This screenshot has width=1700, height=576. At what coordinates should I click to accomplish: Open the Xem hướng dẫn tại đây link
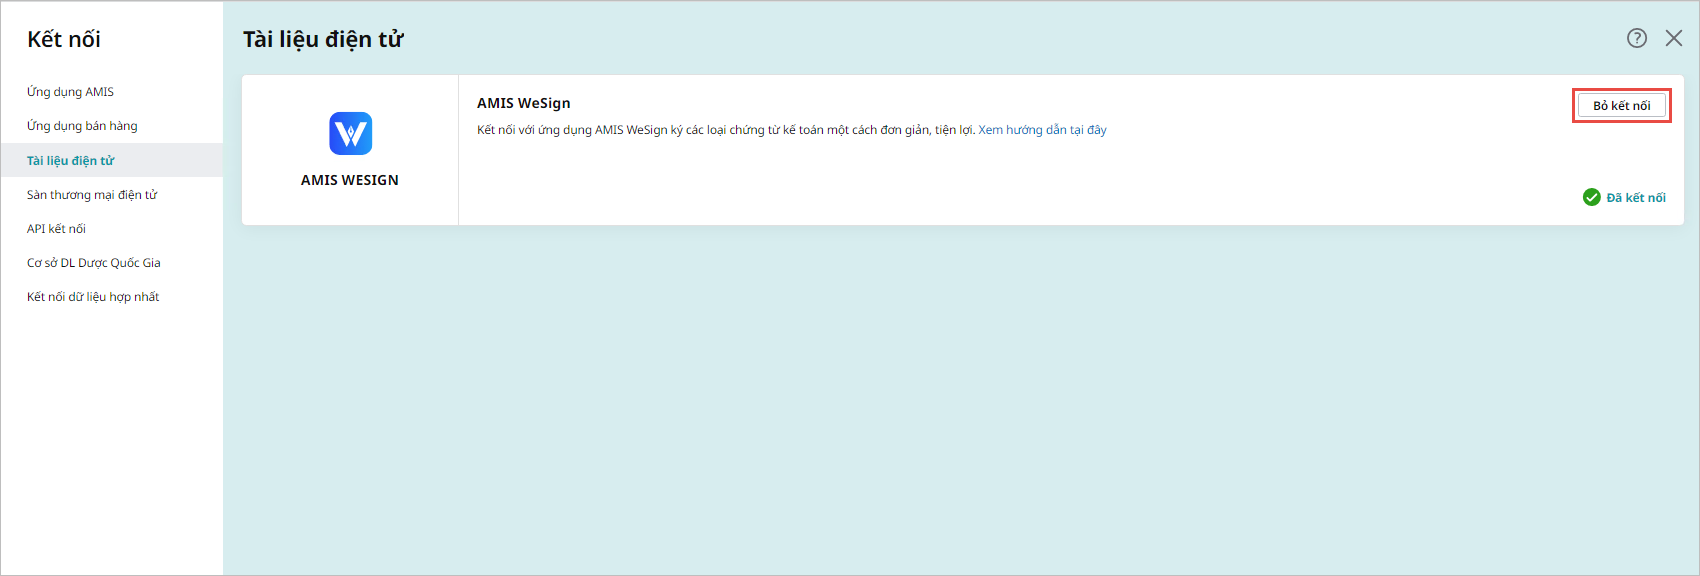pos(1042,130)
